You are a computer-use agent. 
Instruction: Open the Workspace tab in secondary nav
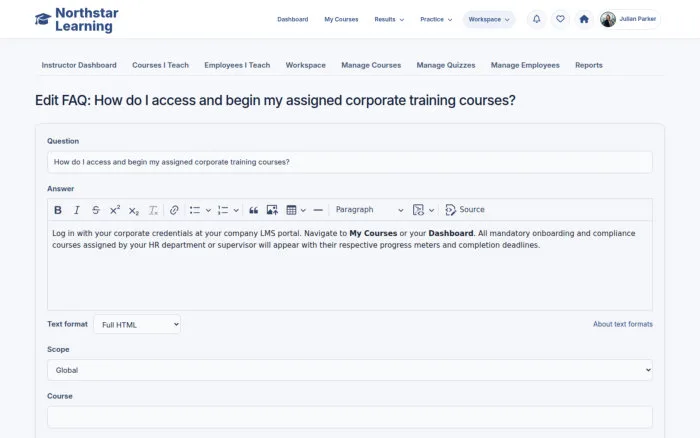tap(305, 65)
